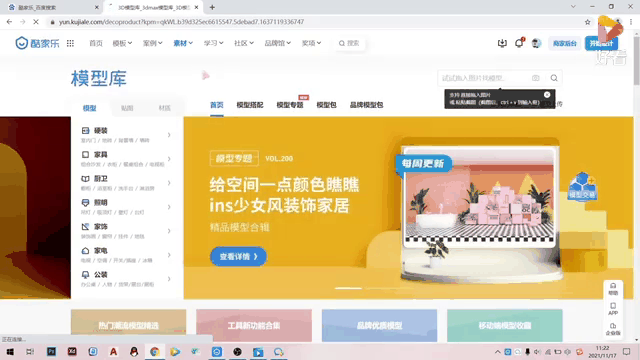Click the 酷家乐 logo
The width and height of the screenshot is (640, 360).
37,43
